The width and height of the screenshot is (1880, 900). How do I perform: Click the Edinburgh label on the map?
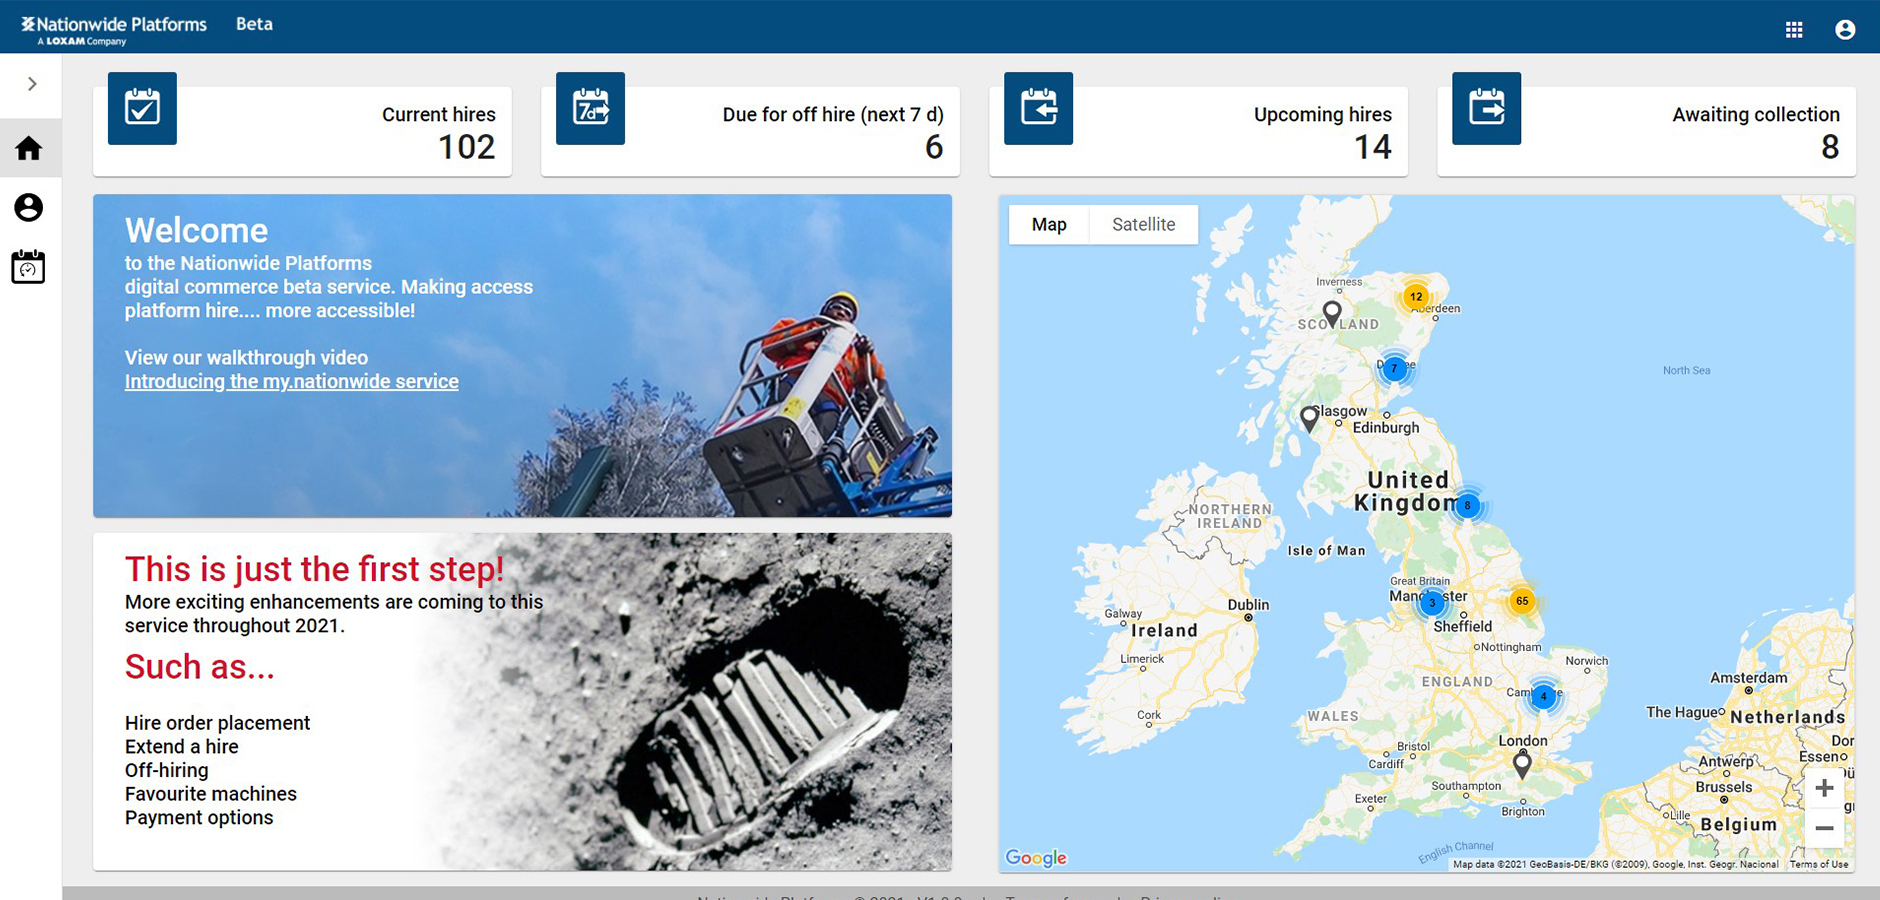[x=1386, y=427]
